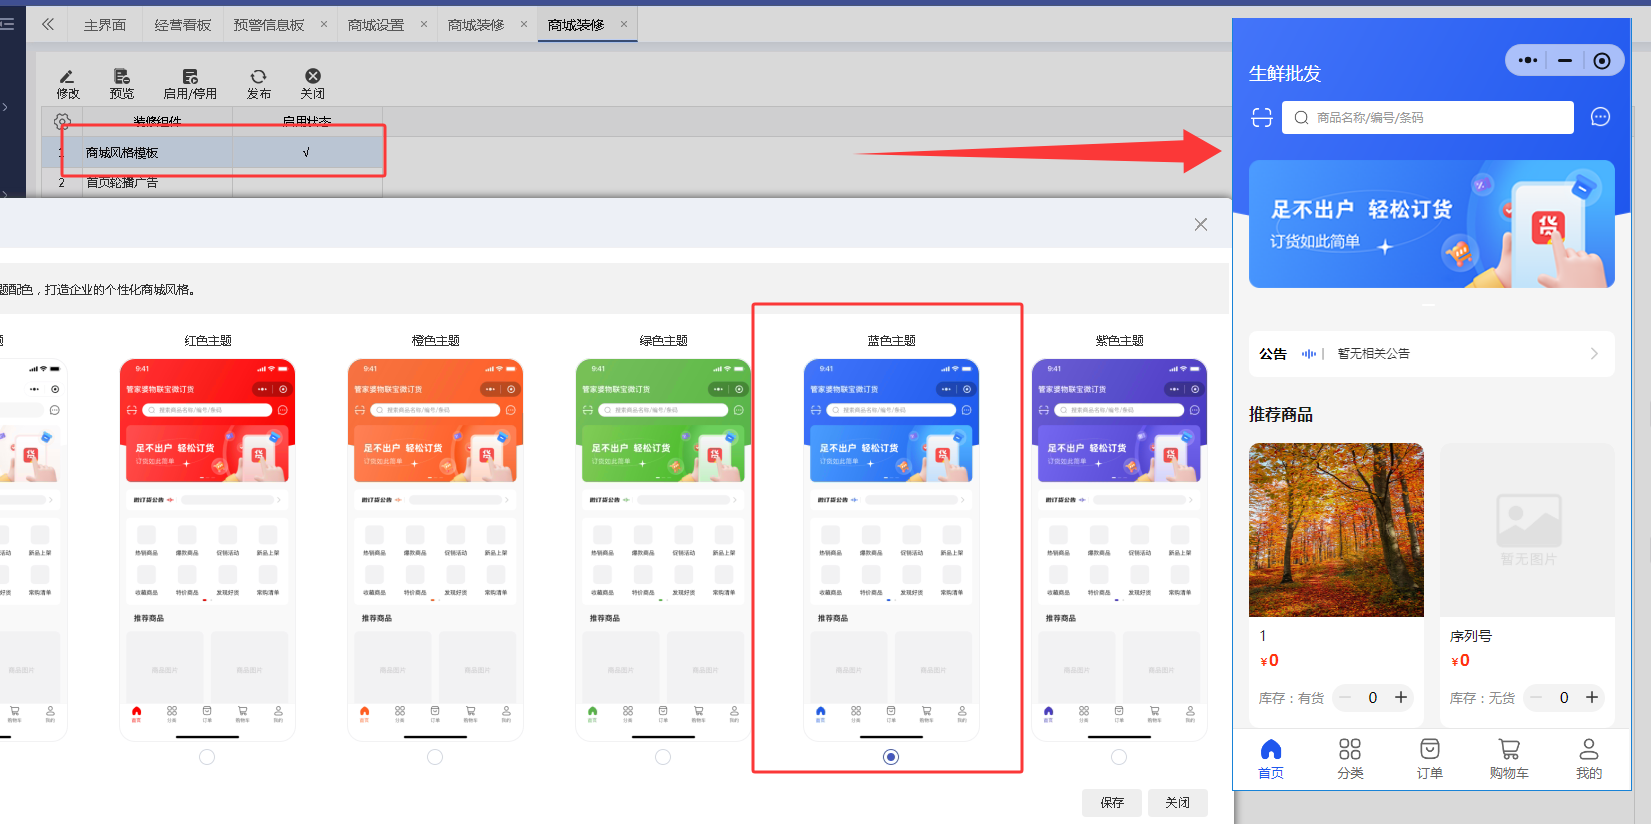
Task: Open the chat message icon in preview
Action: click(1600, 117)
